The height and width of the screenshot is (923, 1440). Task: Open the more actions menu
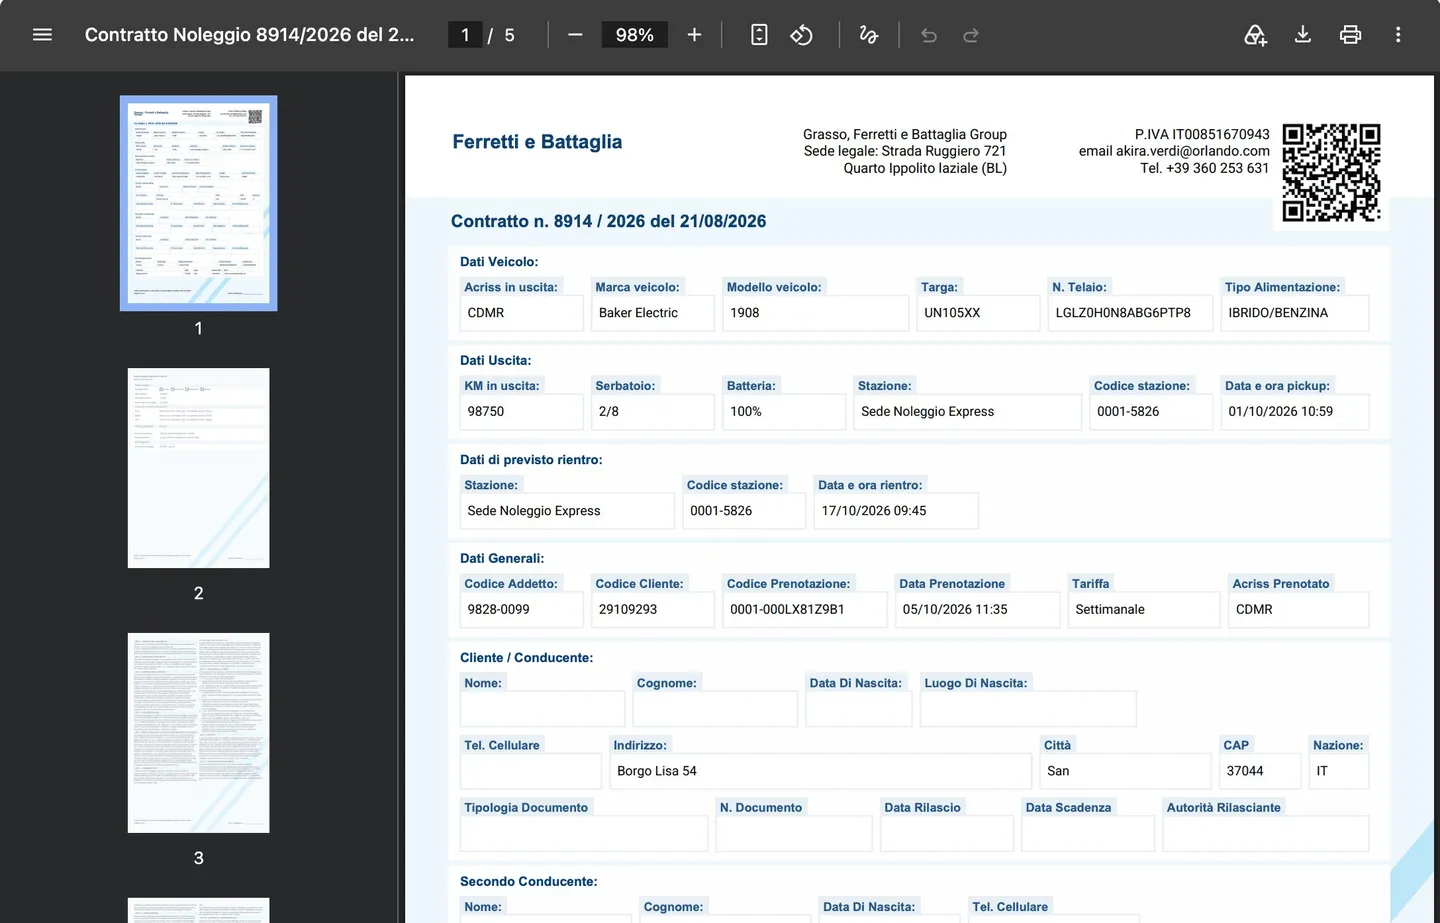point(1398,35)
